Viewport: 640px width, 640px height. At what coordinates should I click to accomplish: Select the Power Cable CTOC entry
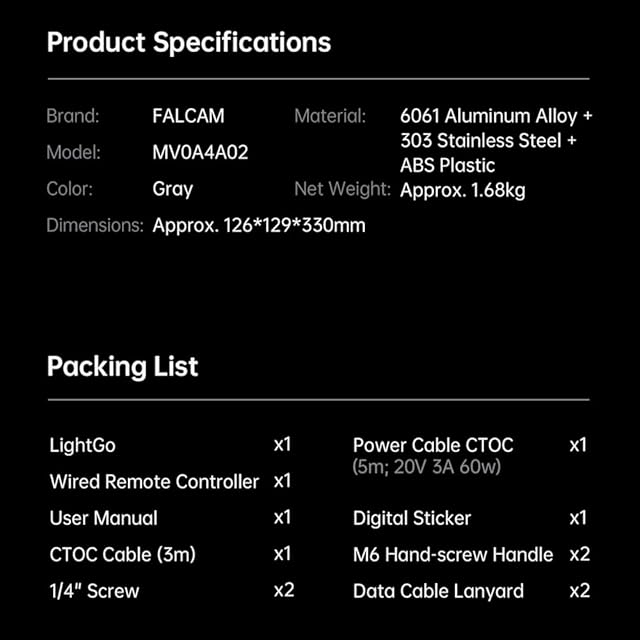[433, 445]
